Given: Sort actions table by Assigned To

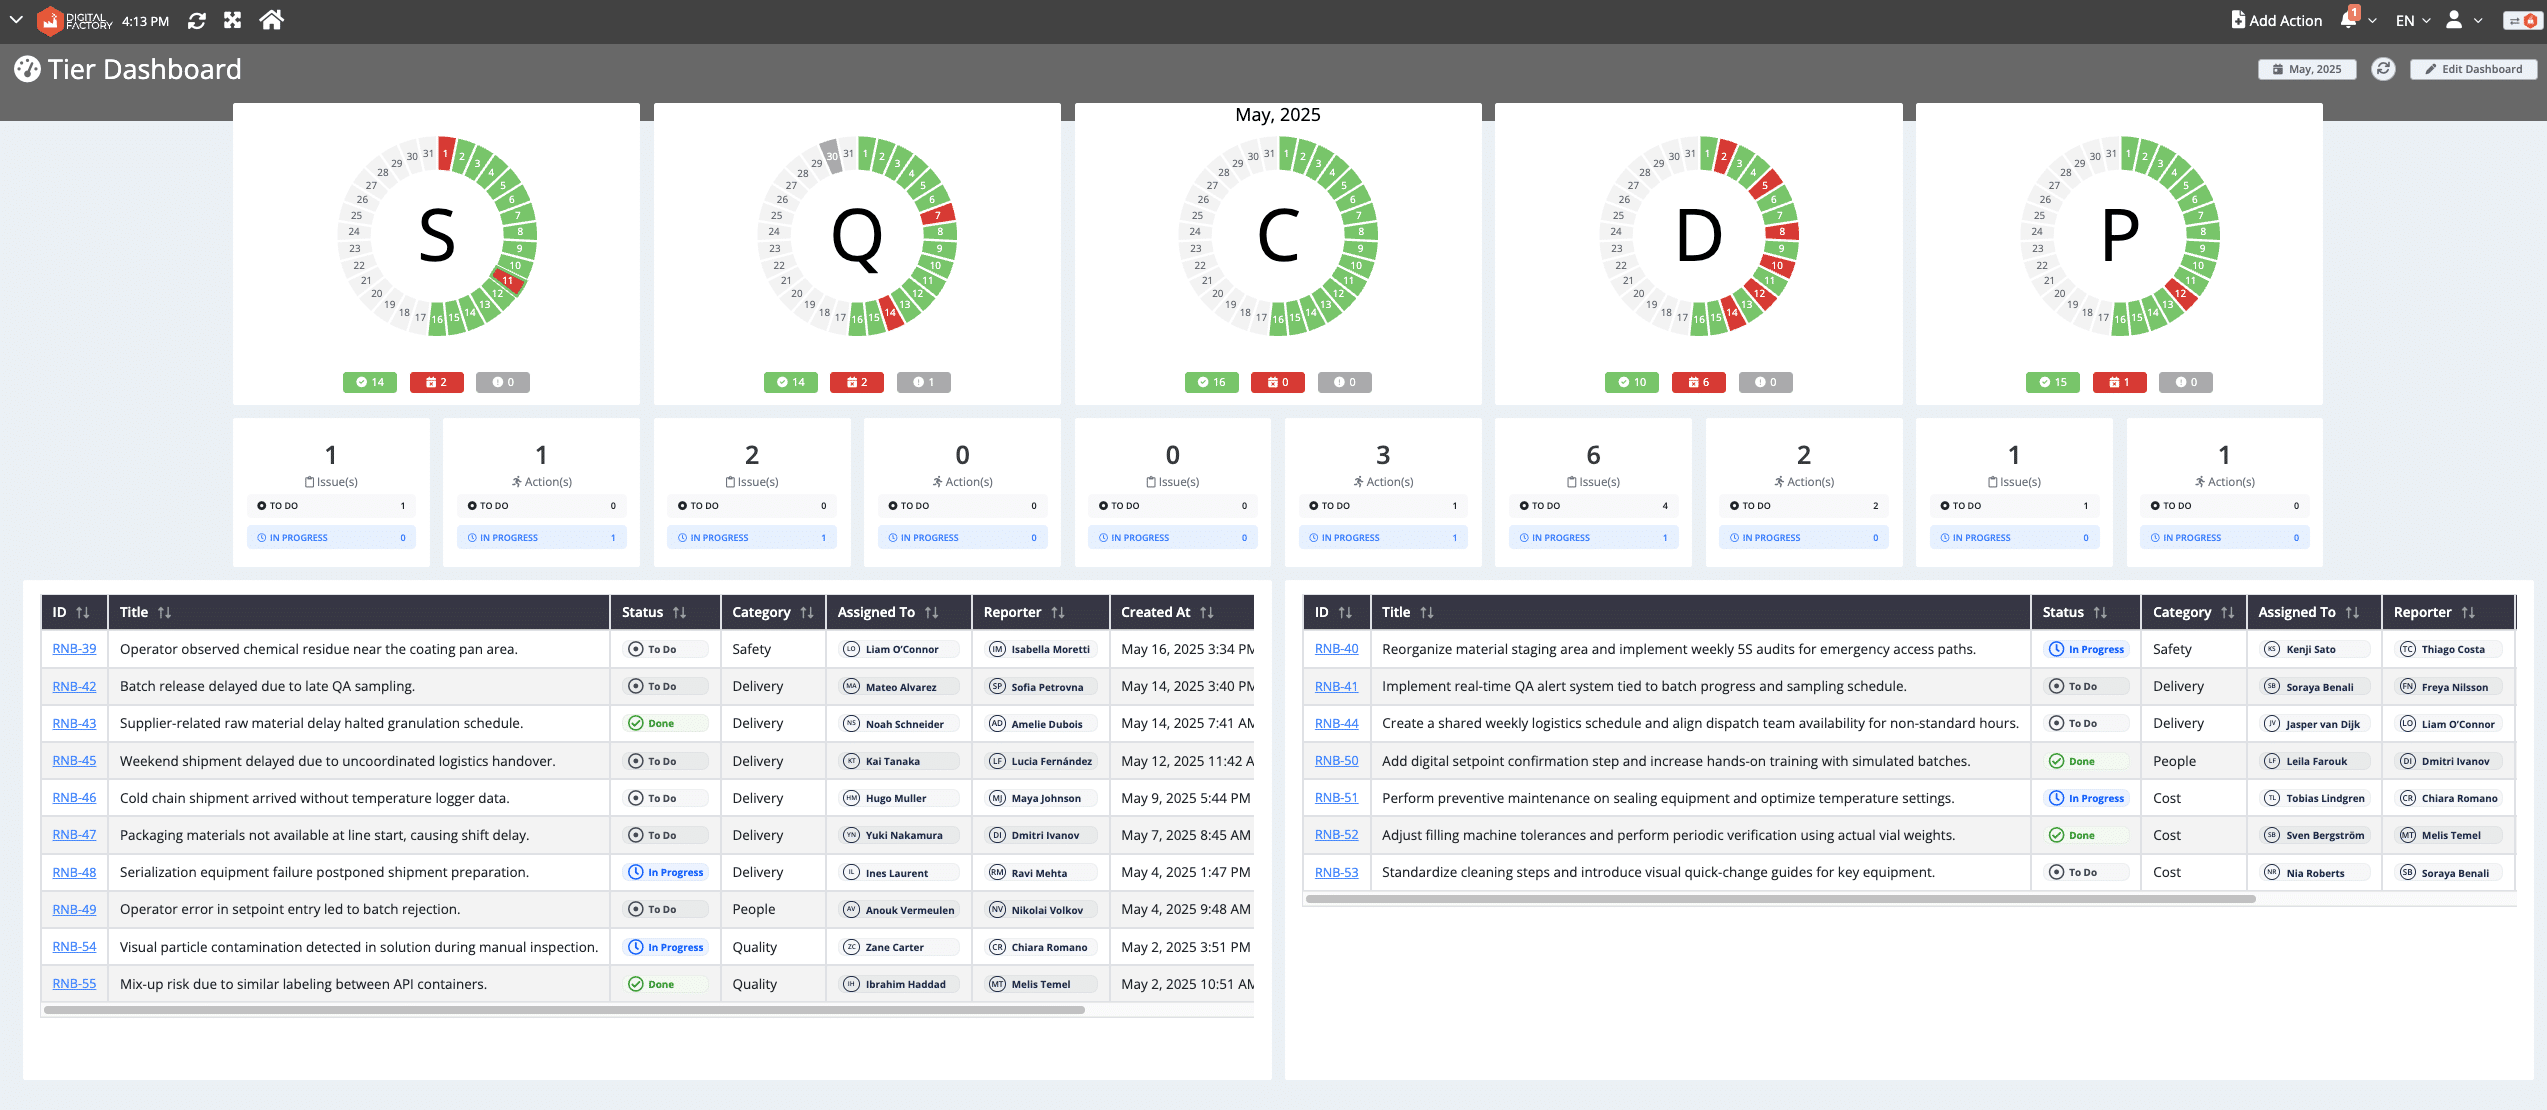Looking at the screenshot, I should pos(2352,612).
